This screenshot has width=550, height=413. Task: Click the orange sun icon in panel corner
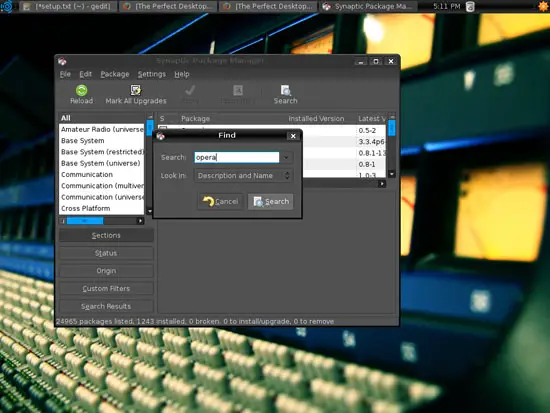[x=543, y=6]
